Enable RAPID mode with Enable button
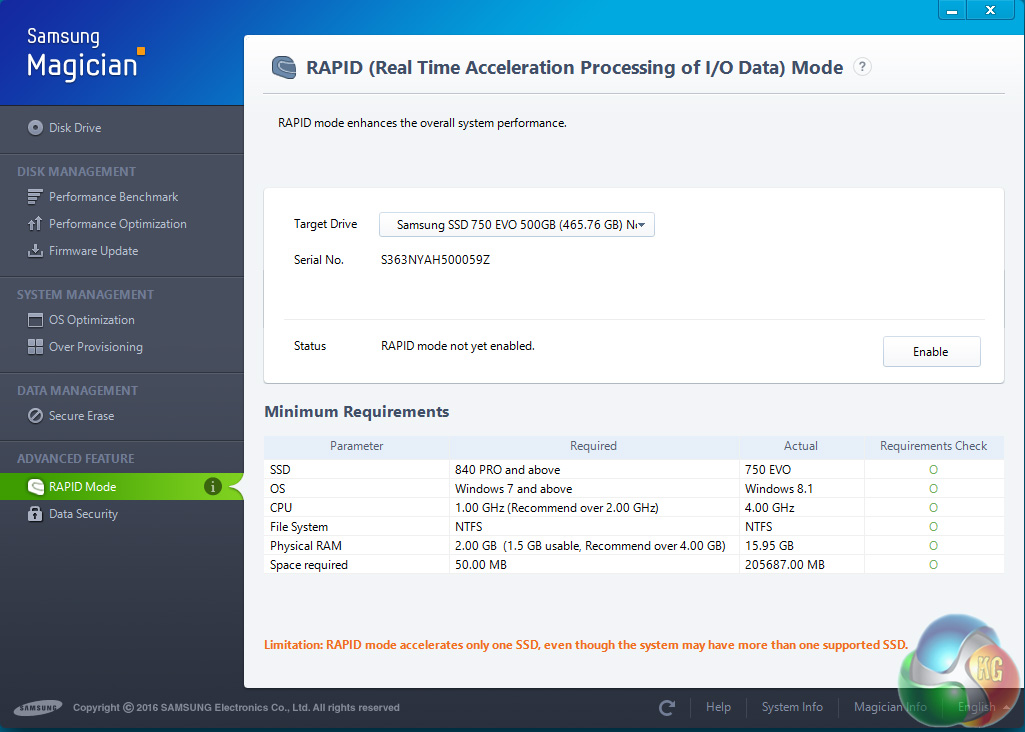Viewport: 1025px width, 732px height. 931,352
